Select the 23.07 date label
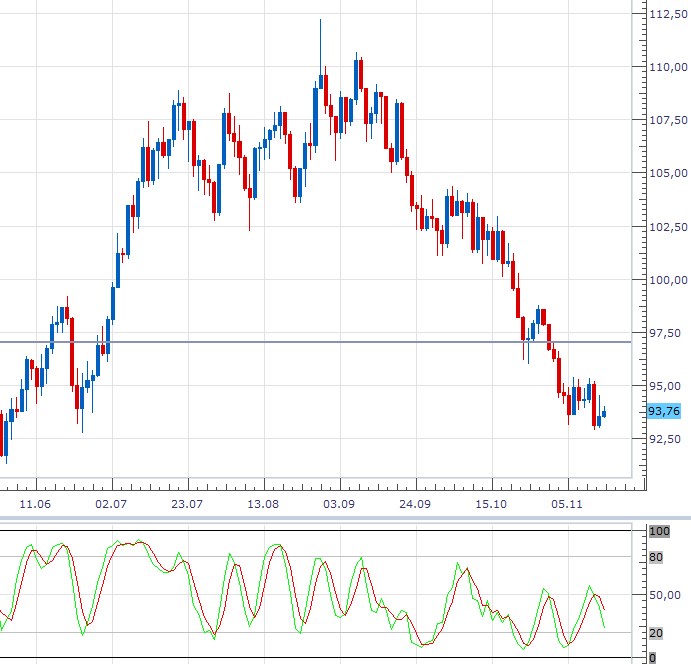Image resolution: width=691 pixels, height=664 pixels. pos(187,504)
